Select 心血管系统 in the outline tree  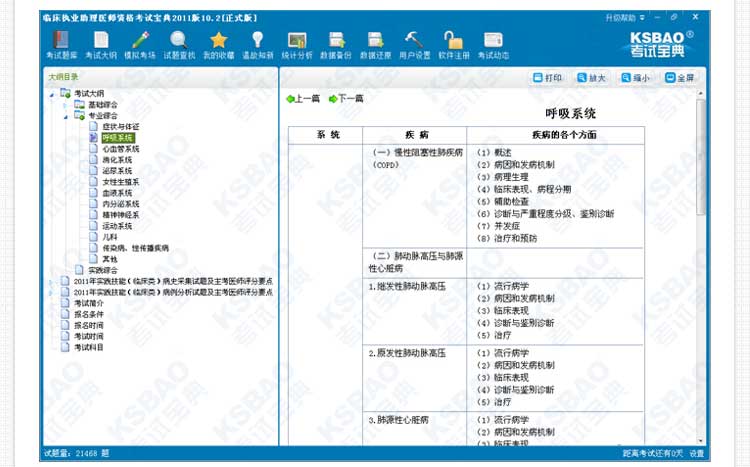pos(120,148)
